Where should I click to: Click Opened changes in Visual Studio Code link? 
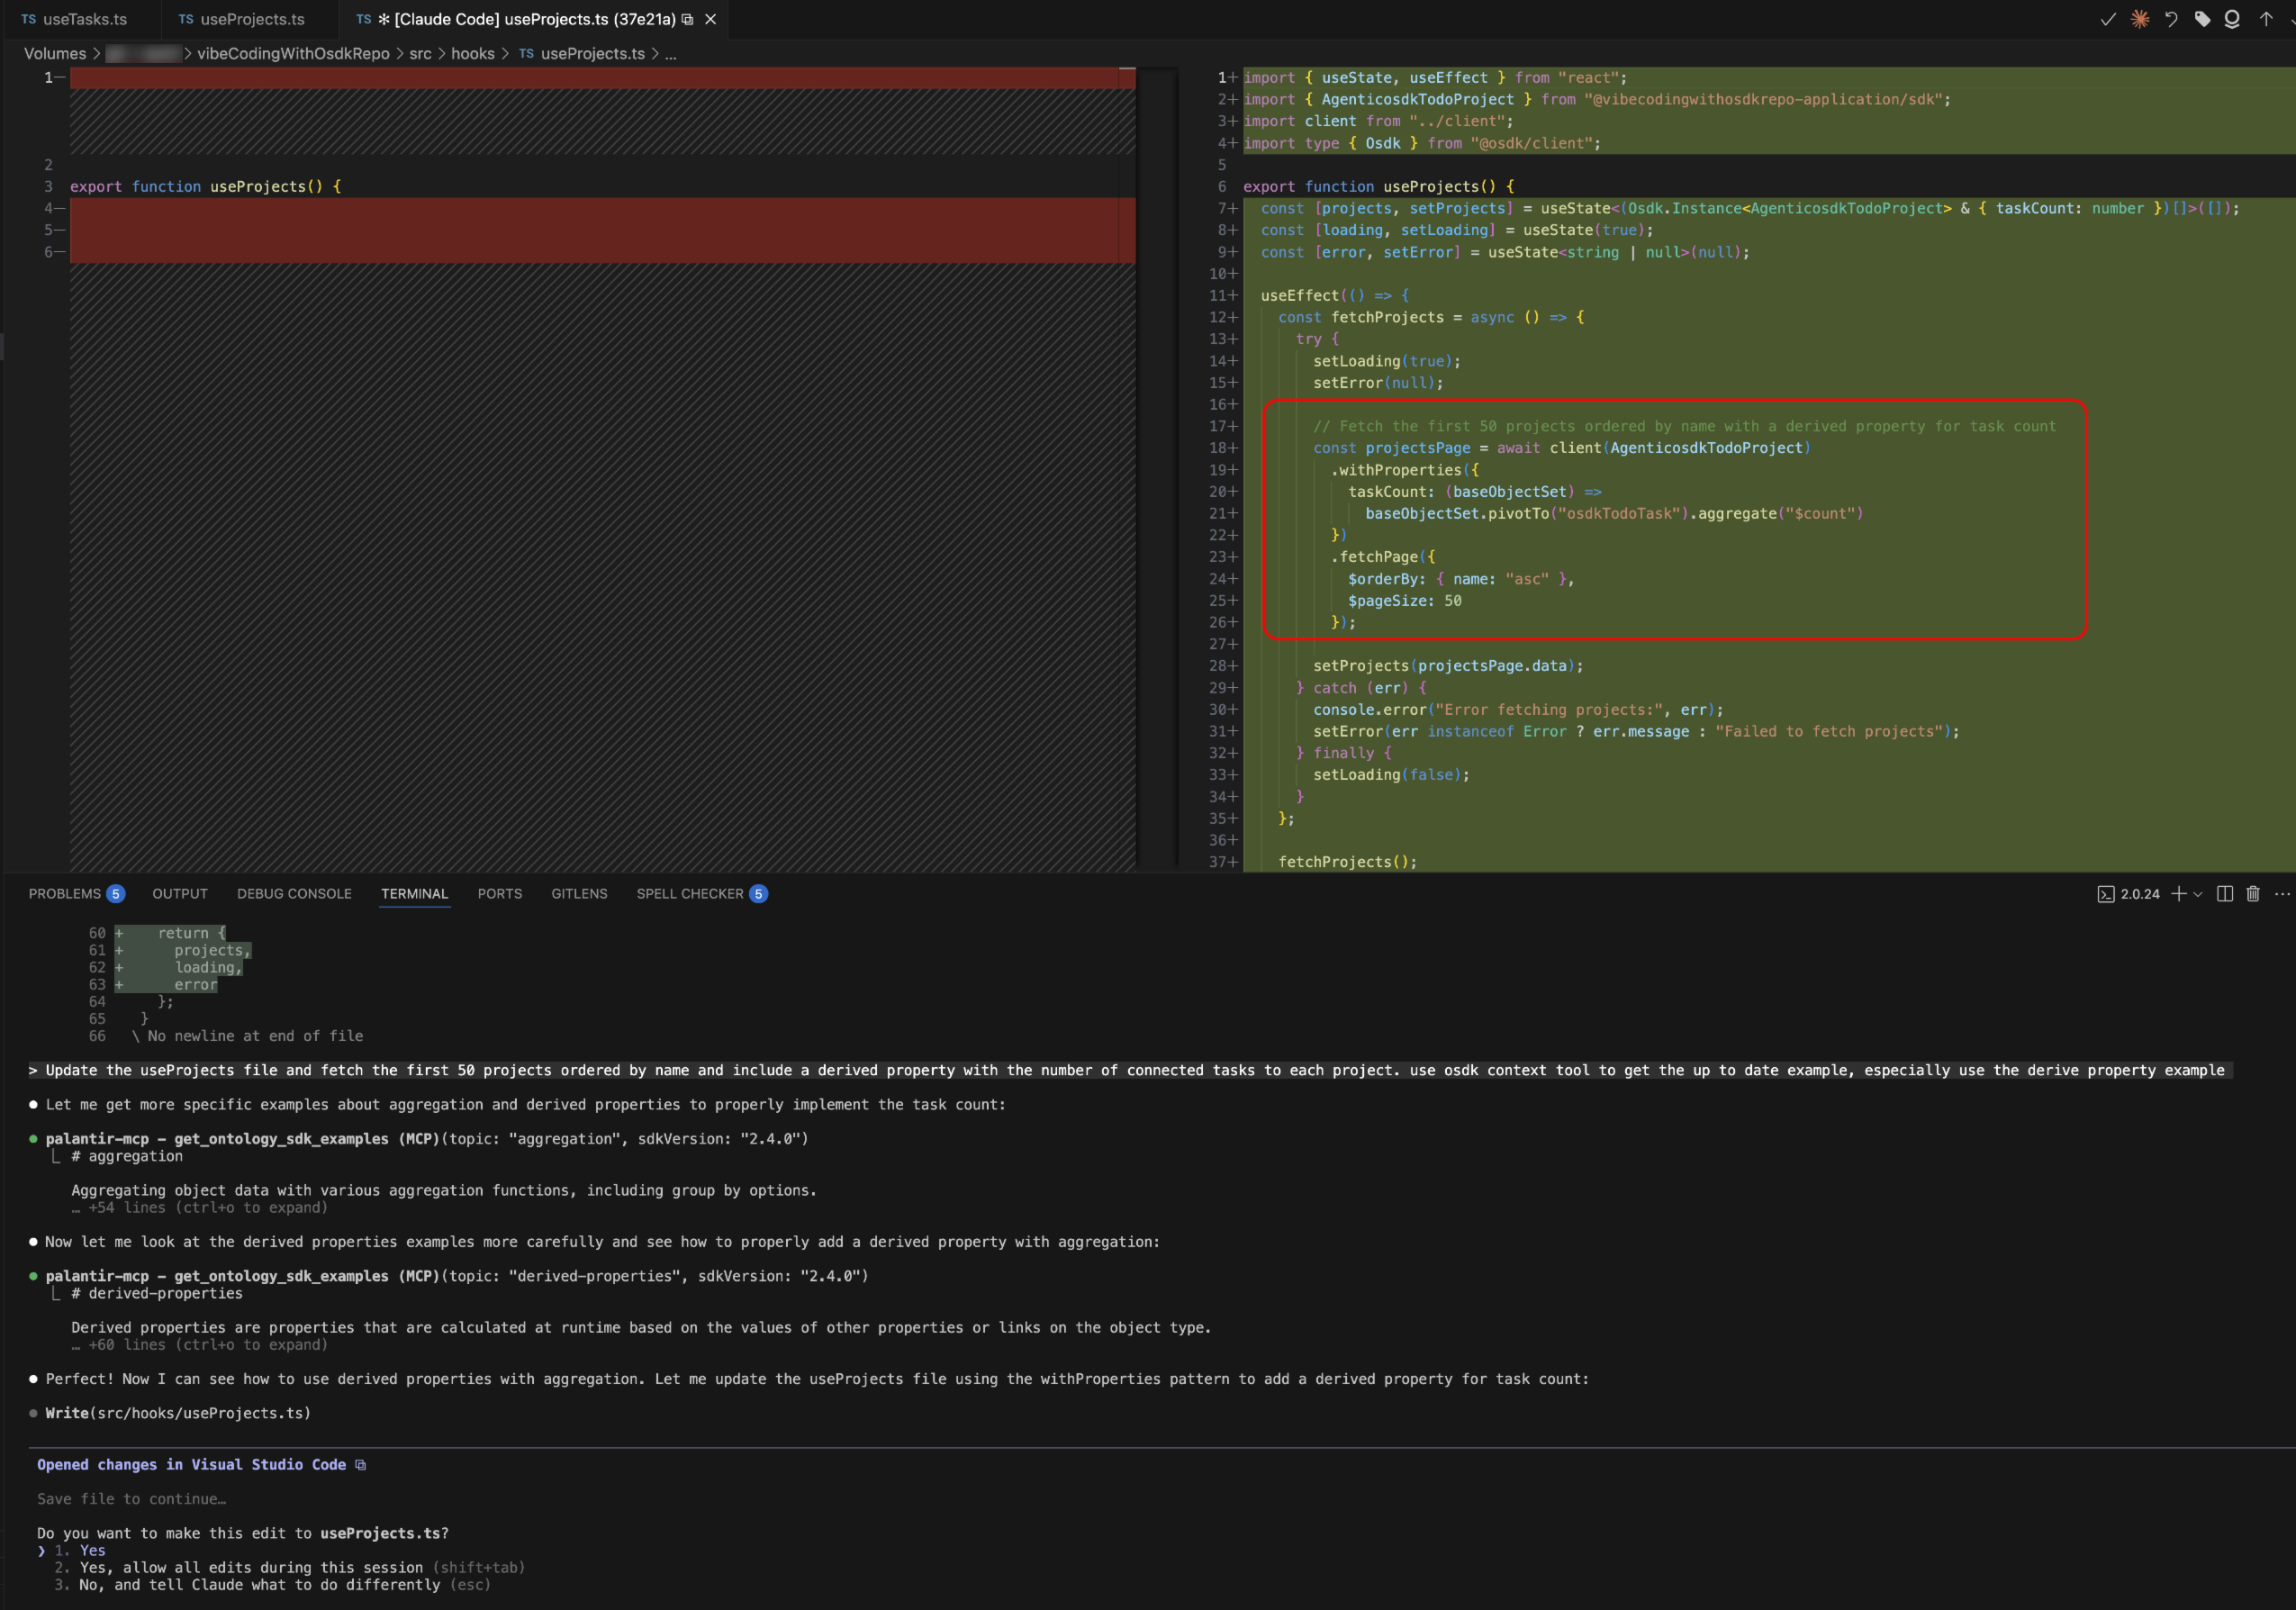click(191, 1465)
